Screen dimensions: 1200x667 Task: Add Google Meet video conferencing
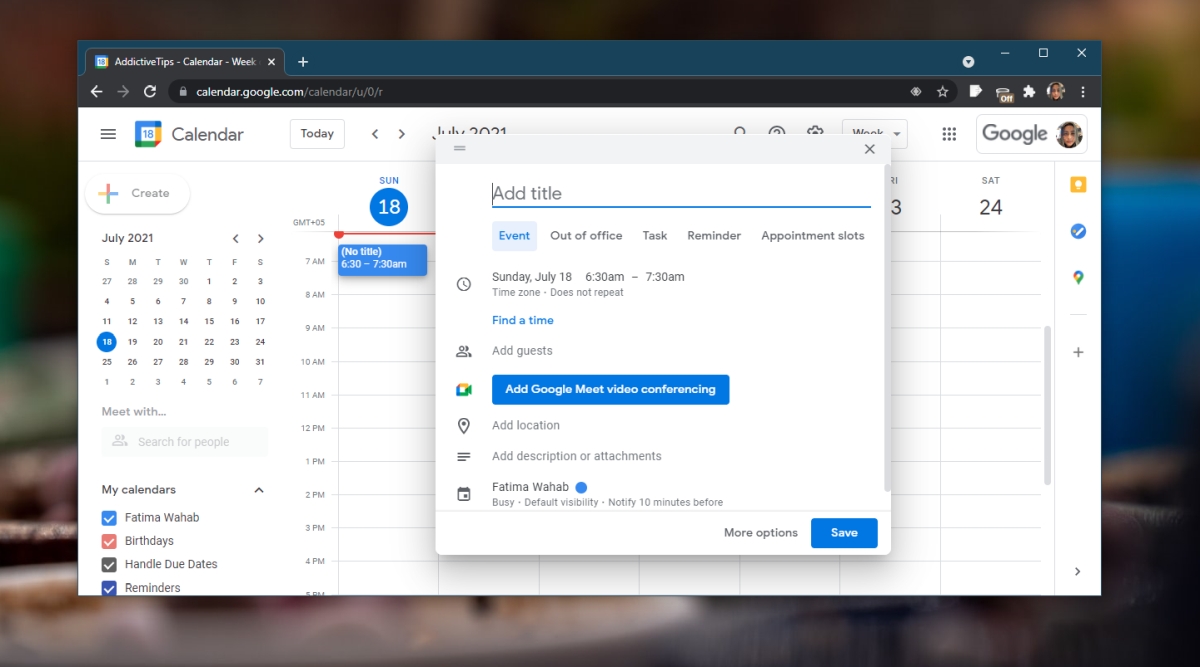[x=610, y=390]
